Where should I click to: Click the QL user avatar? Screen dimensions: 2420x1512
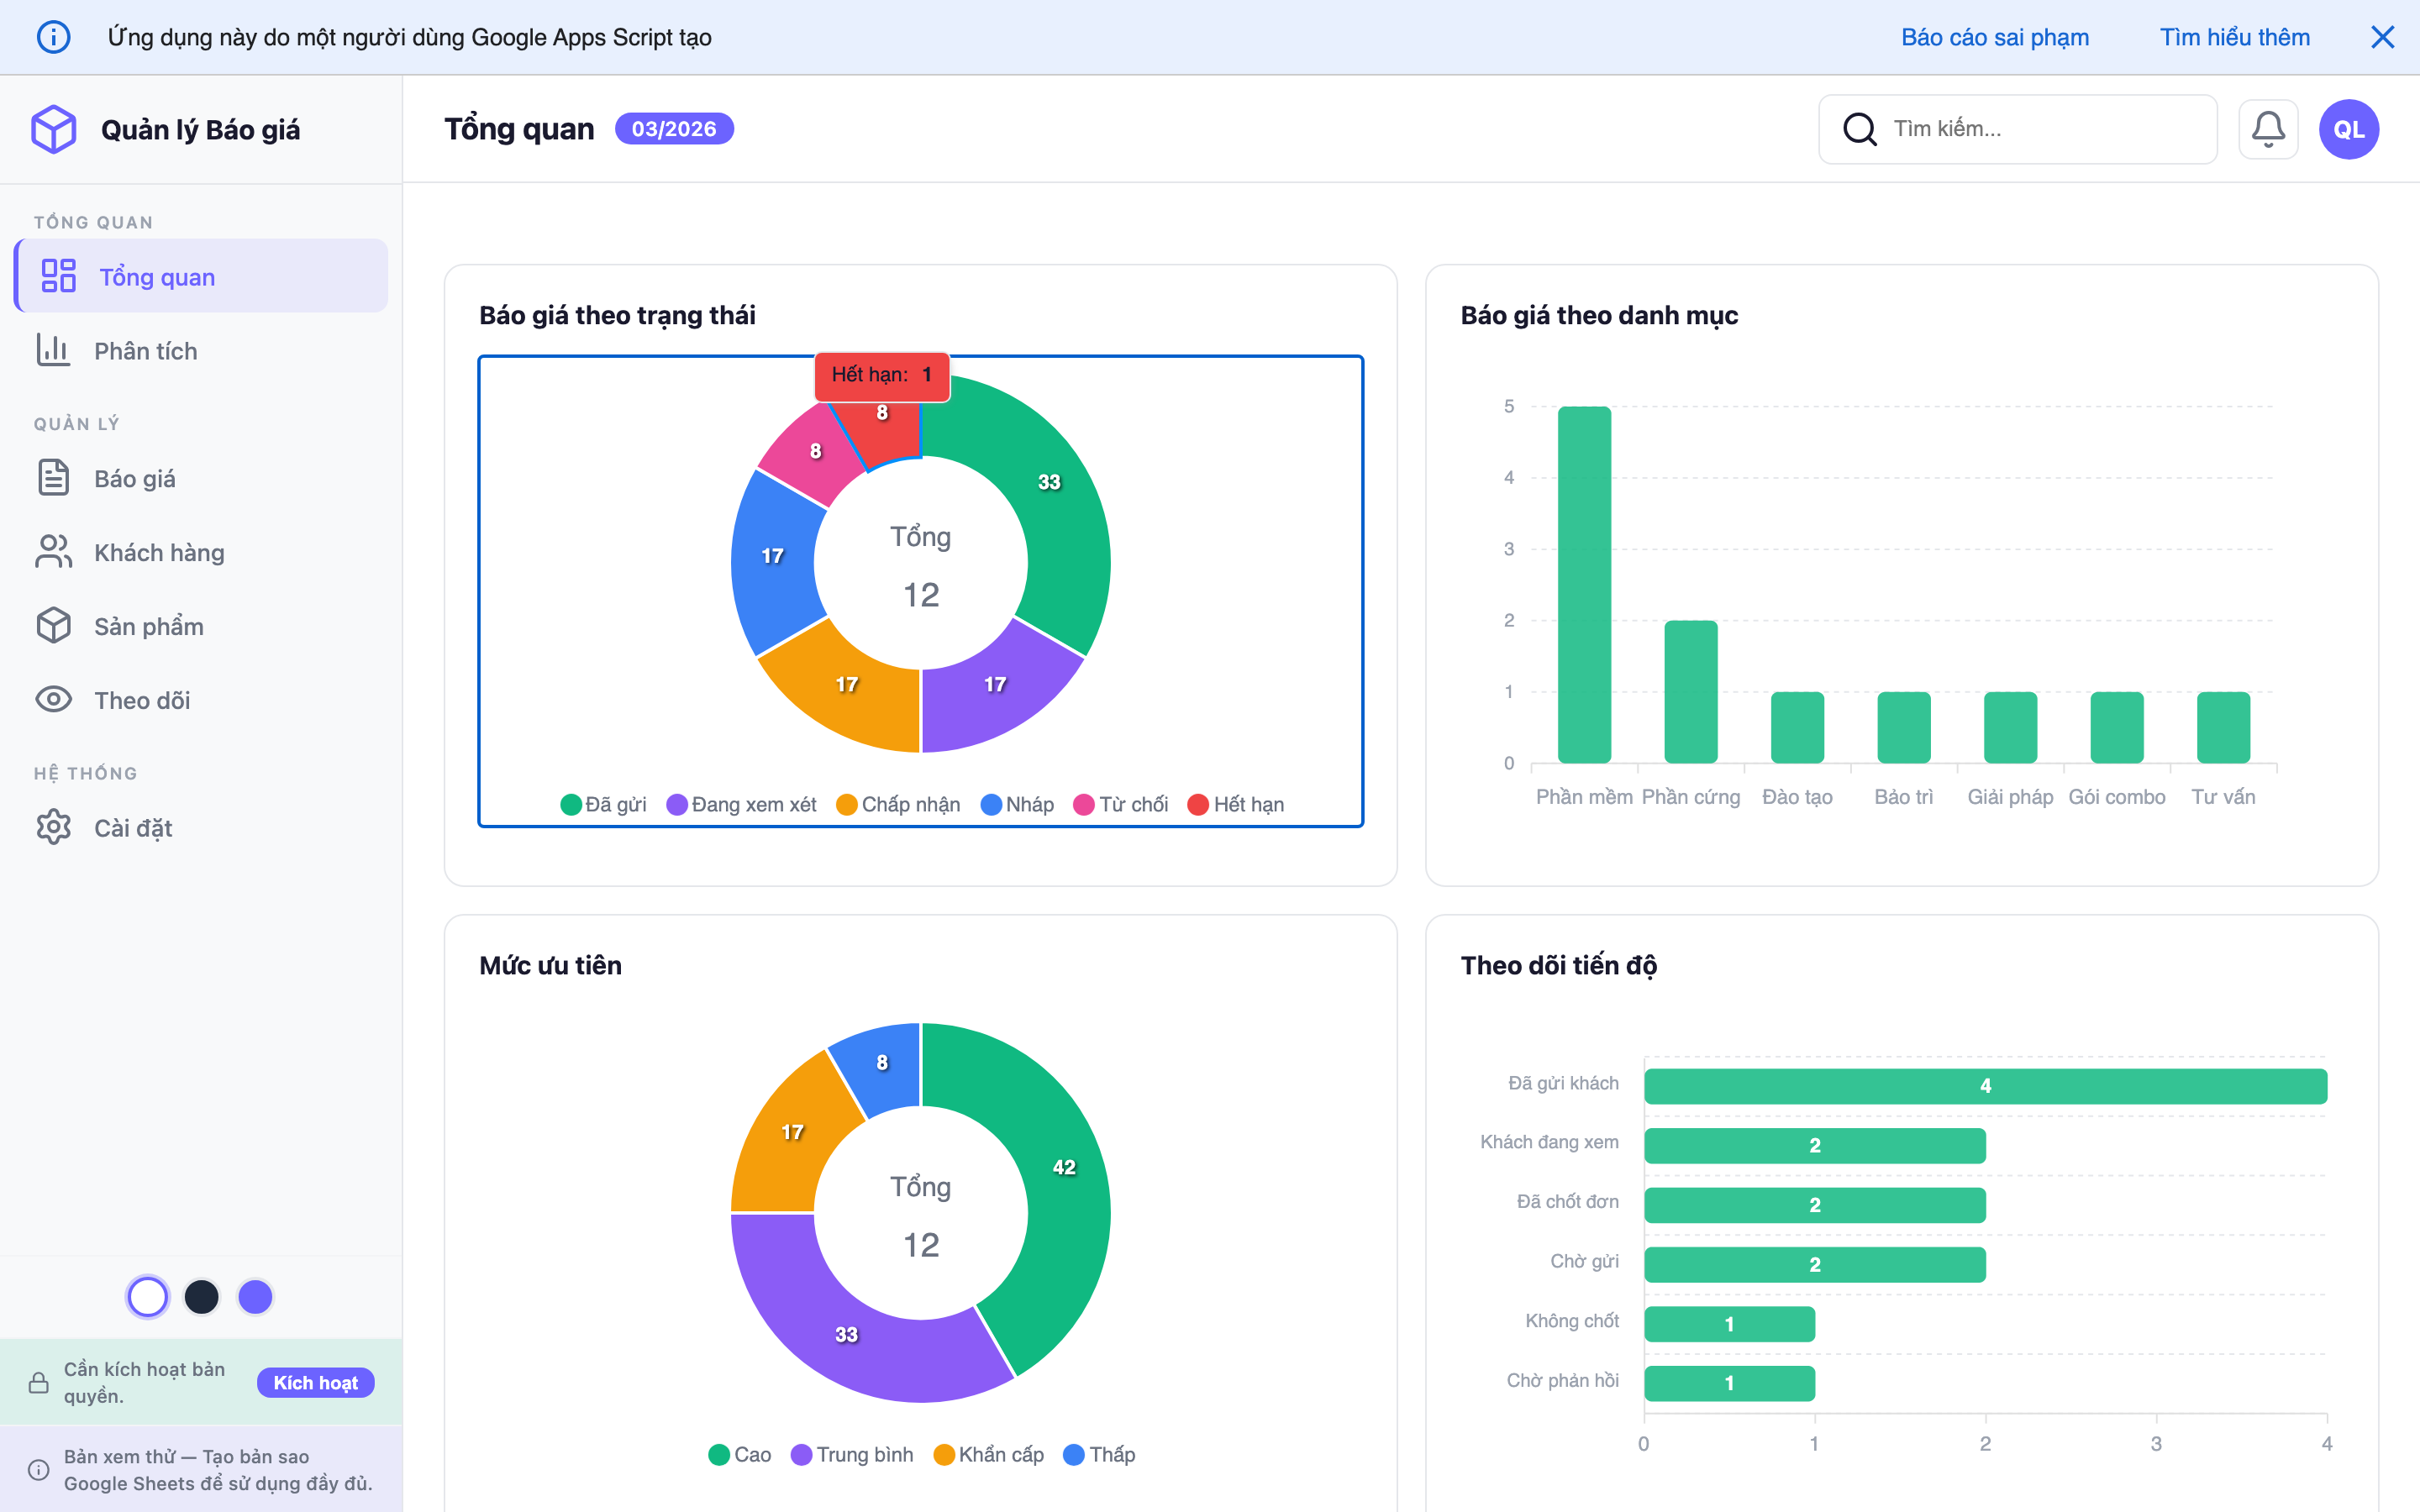point(2348,129)
